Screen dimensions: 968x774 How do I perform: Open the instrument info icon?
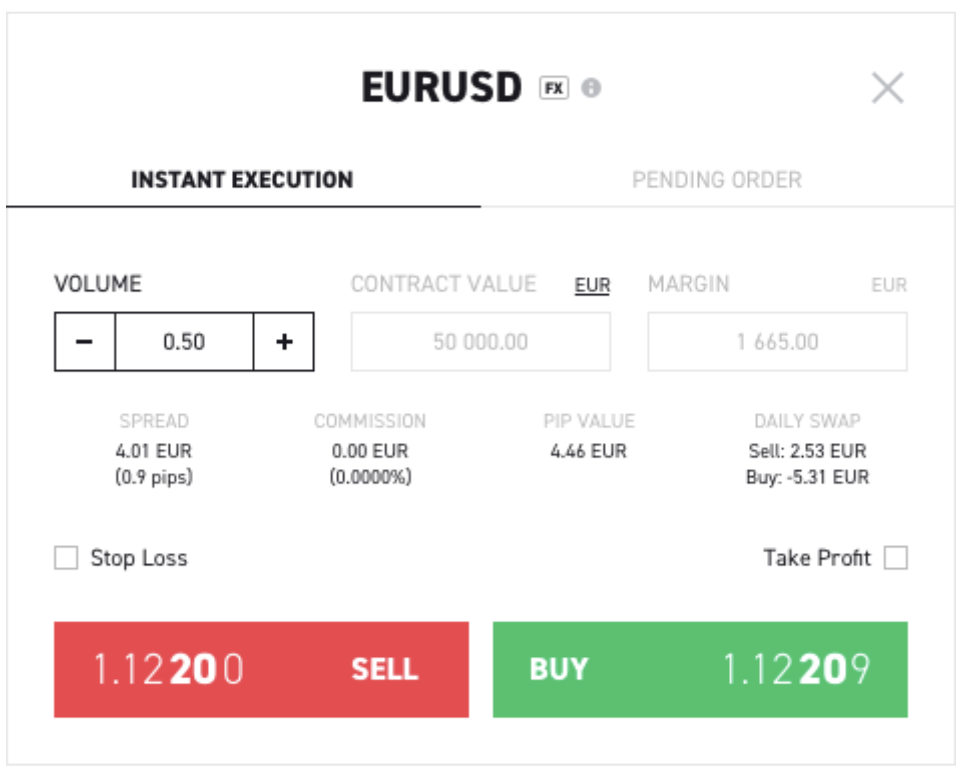[591, 88]
